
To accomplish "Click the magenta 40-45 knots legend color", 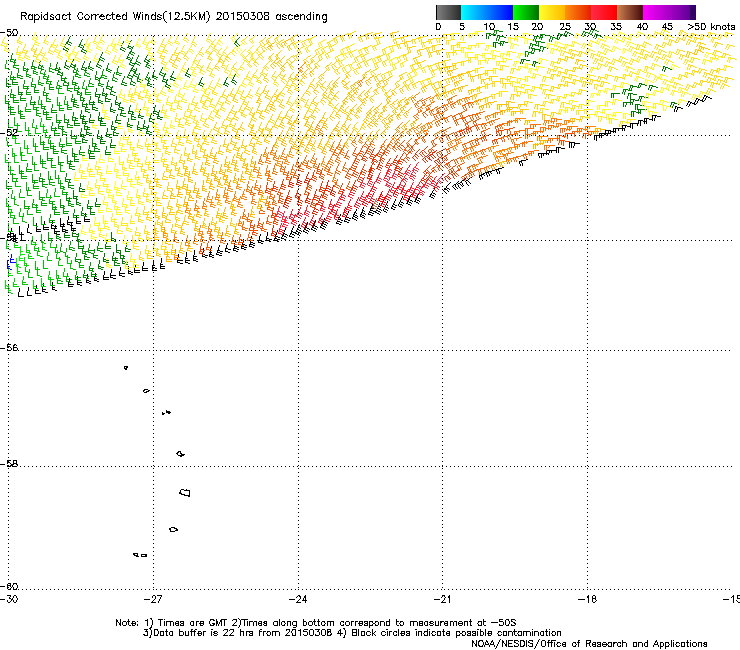I will point(656,12).
